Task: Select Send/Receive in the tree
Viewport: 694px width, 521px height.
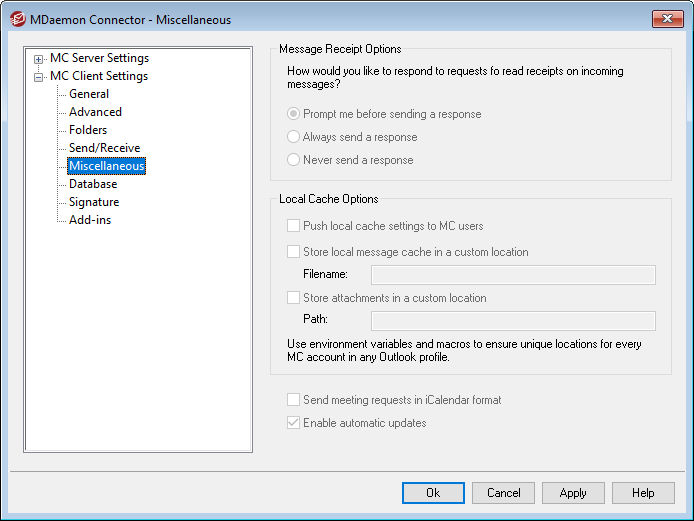Action: click(104, 148)
